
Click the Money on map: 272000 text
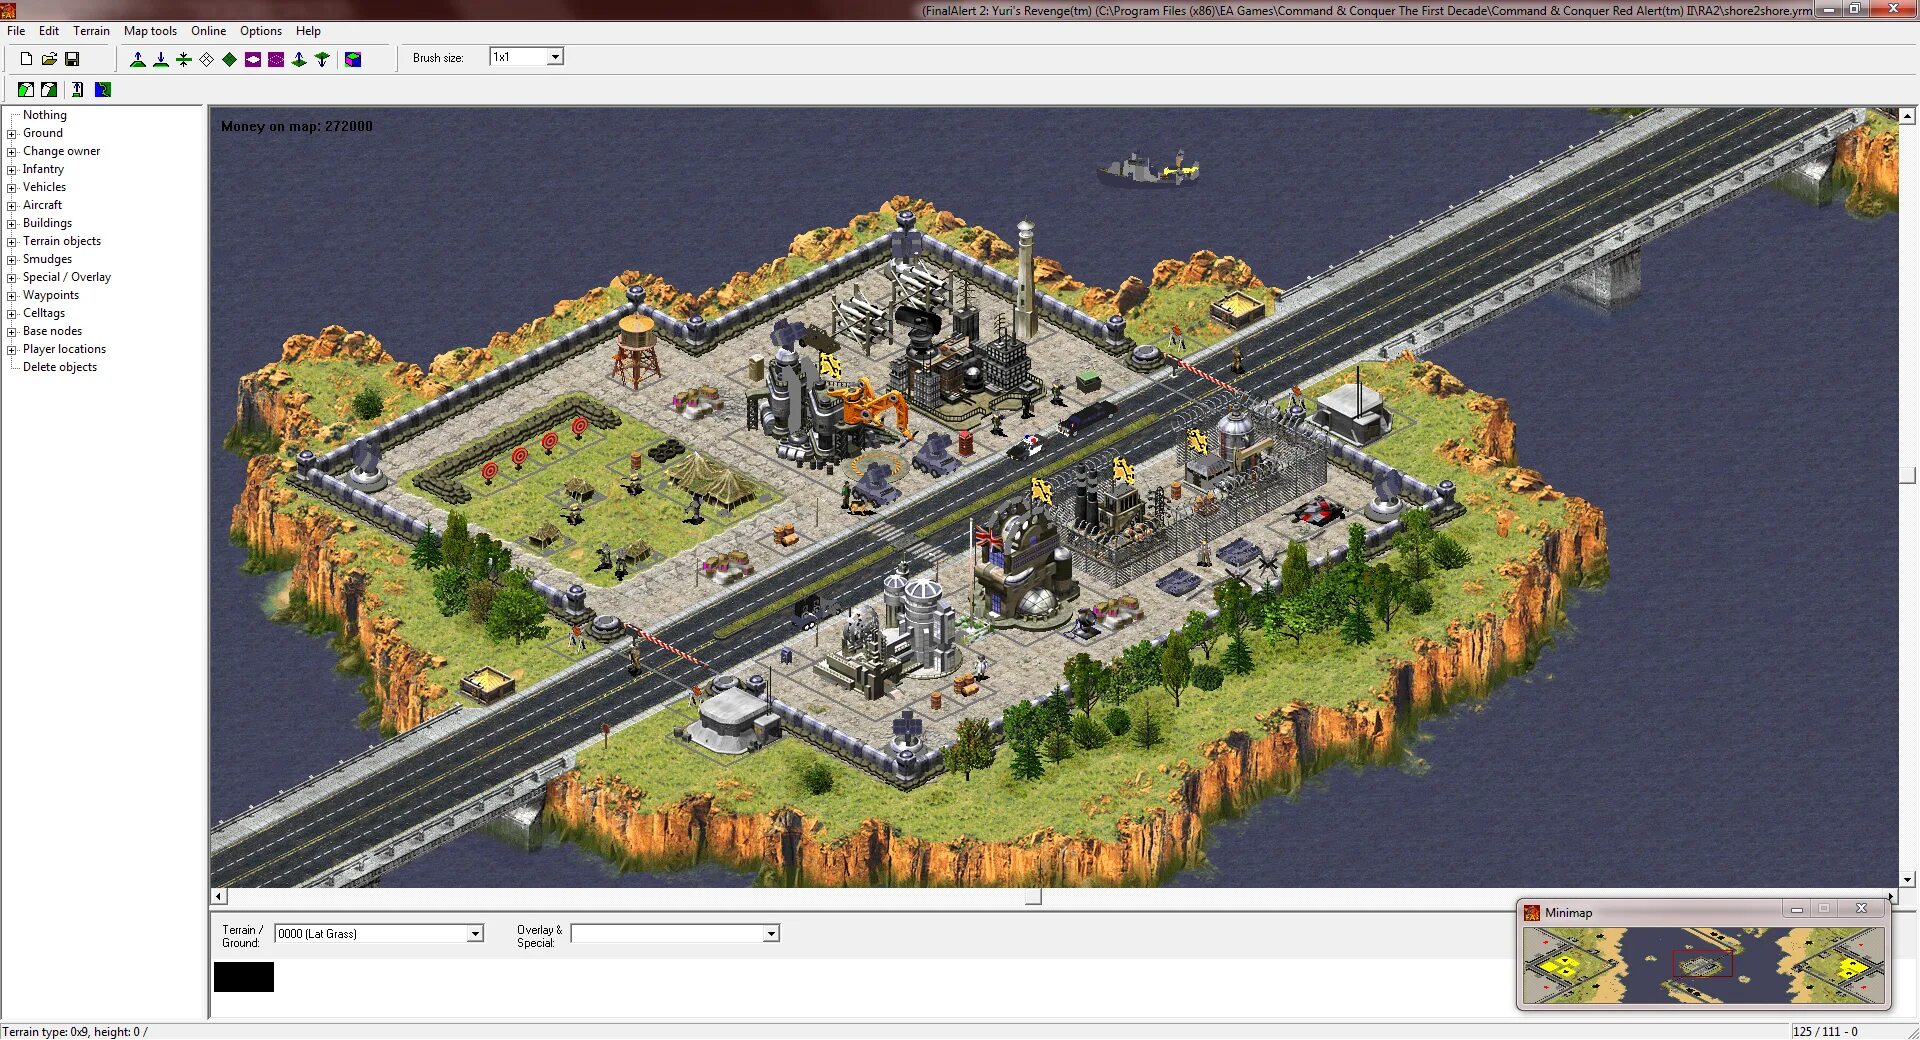pos(296,126)
